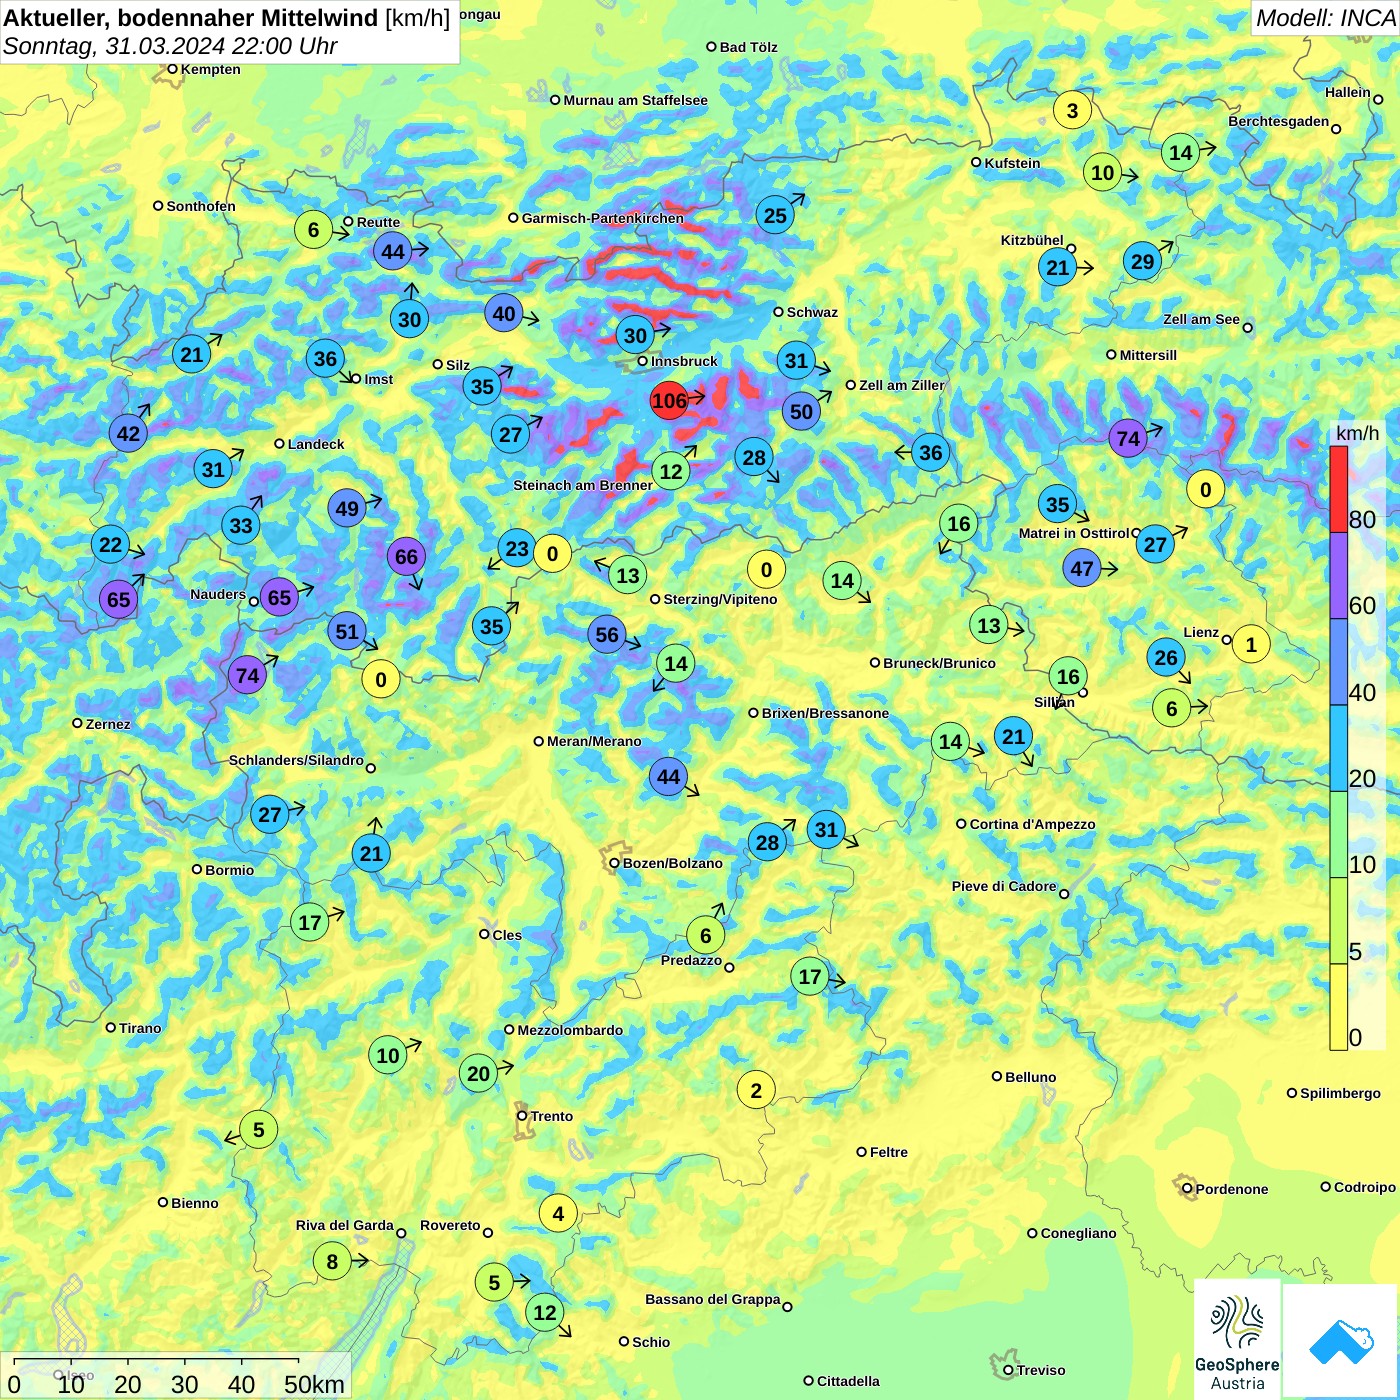Open the 56 km/h station marker

(607, 634)
